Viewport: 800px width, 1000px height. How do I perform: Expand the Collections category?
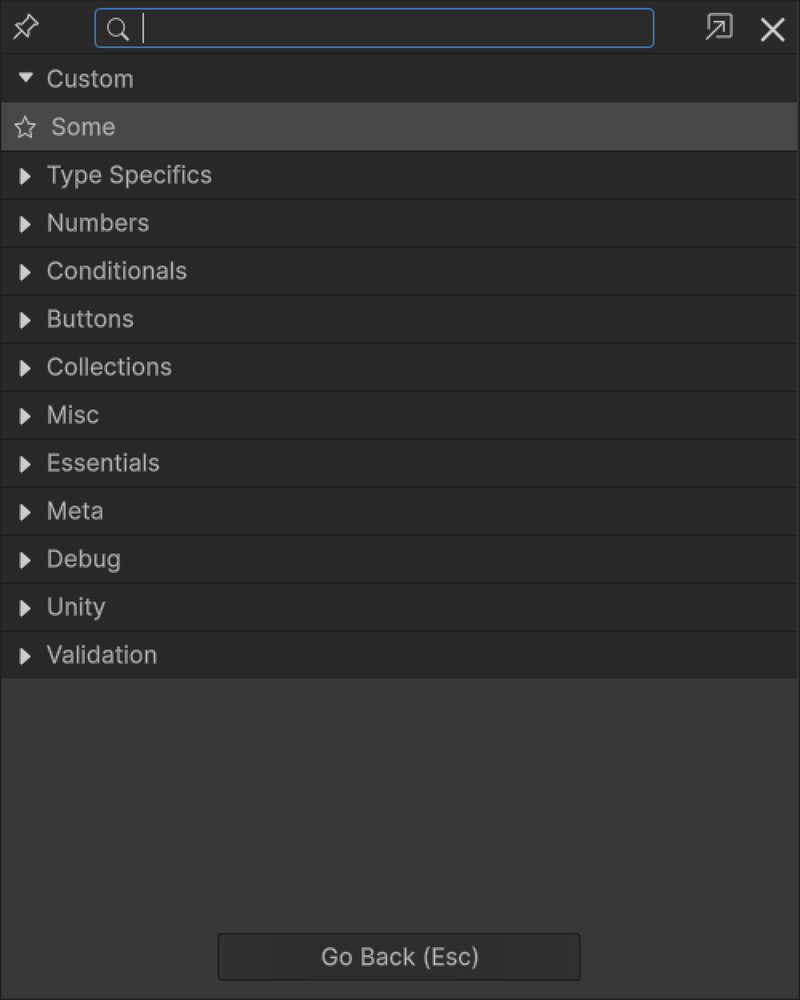pos(25,367)
